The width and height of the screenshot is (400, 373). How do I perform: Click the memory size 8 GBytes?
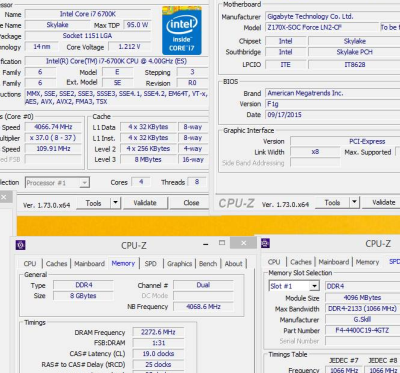pyautogui.click(x=83, y=296)
